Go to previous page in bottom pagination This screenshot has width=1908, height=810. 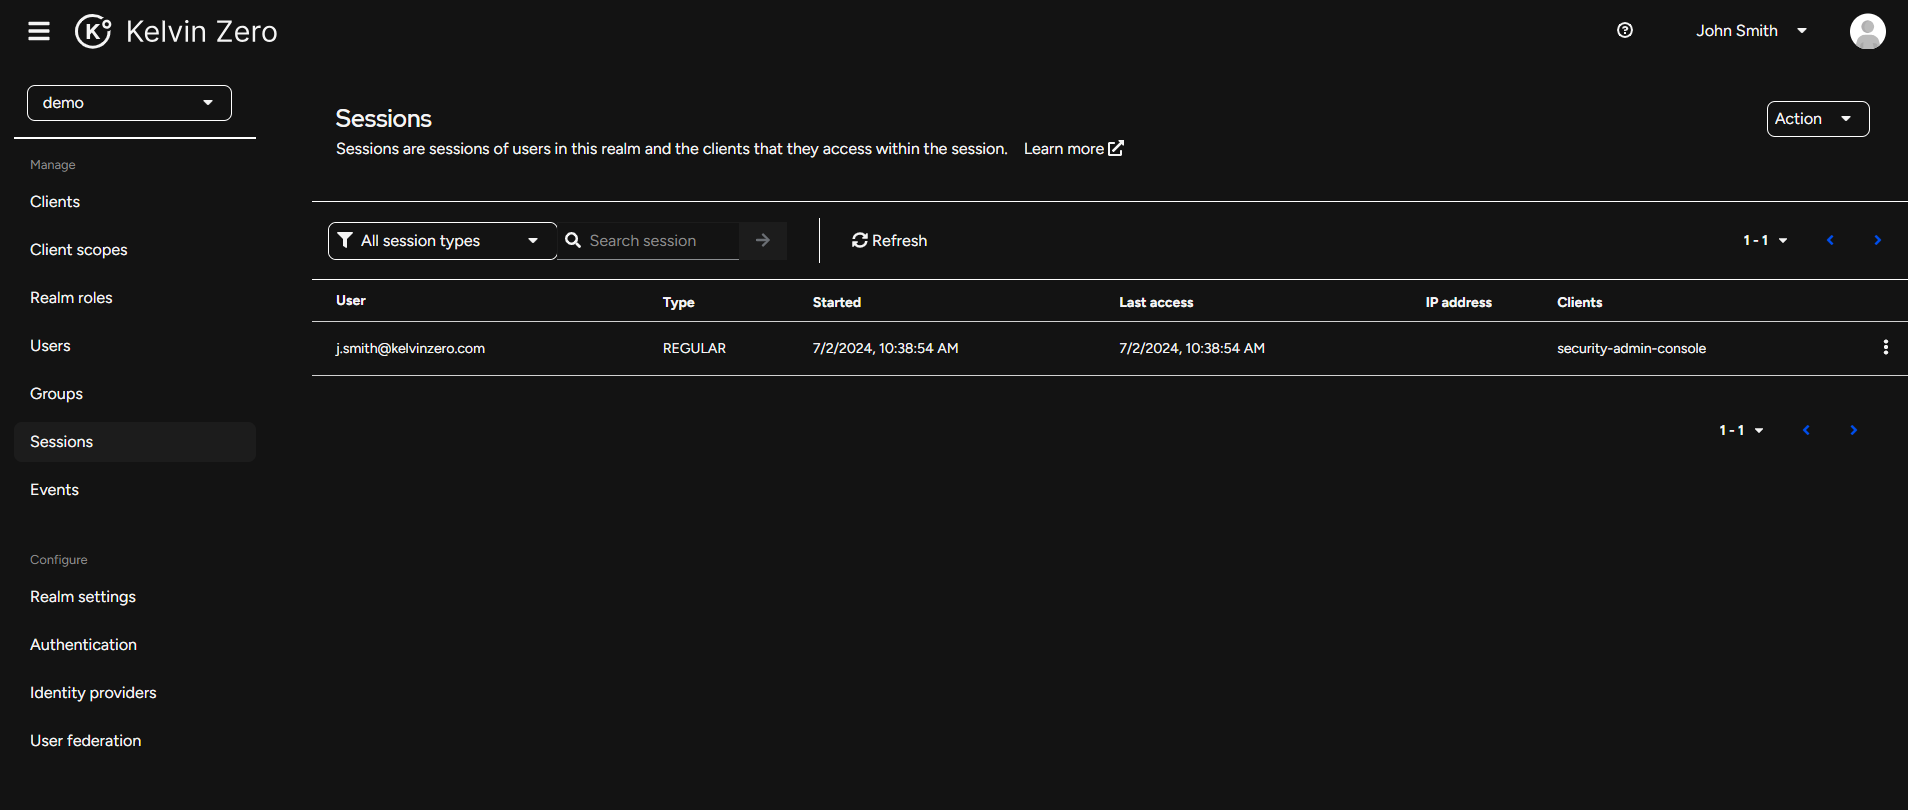[x=1806, y=430]
